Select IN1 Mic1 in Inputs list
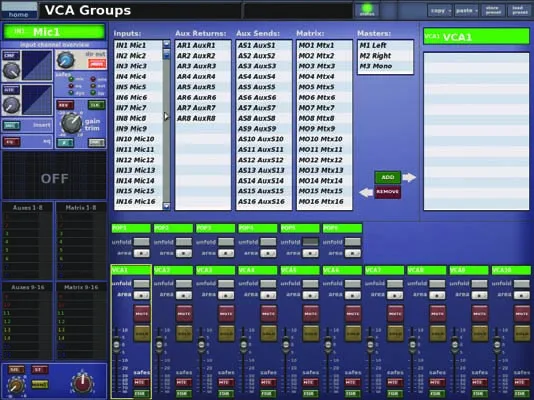This screenshot has height=400, width=534. [138, 45]
